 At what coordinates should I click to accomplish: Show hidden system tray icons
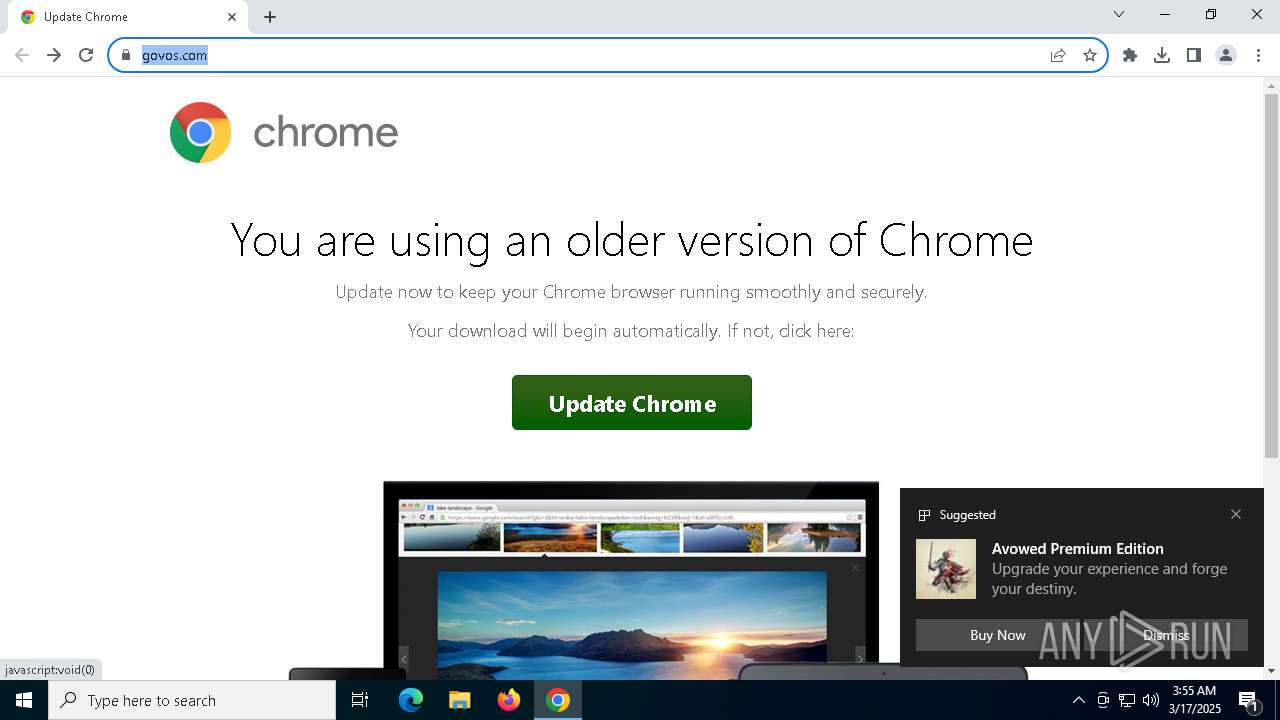click(1078, 700)
